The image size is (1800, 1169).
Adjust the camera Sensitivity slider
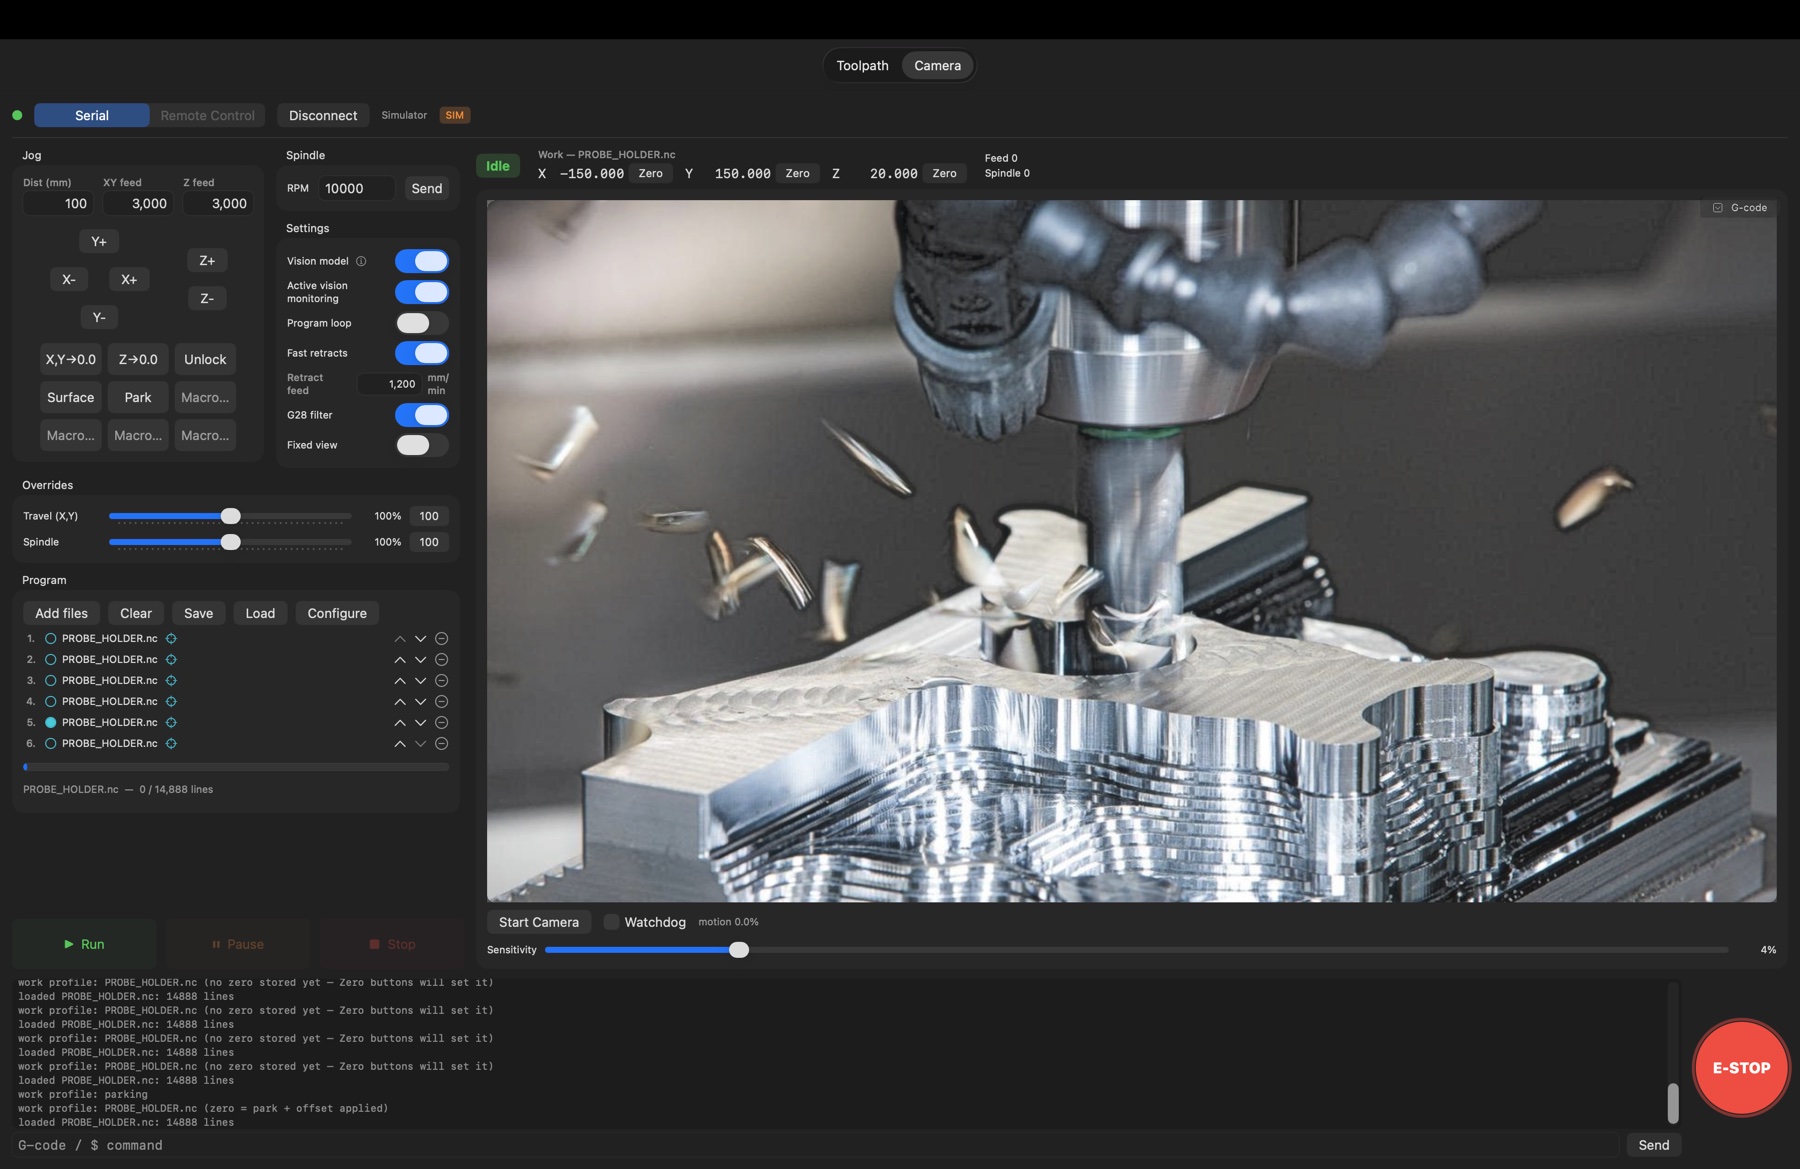pyautogui.click(x=1137, y=950)
